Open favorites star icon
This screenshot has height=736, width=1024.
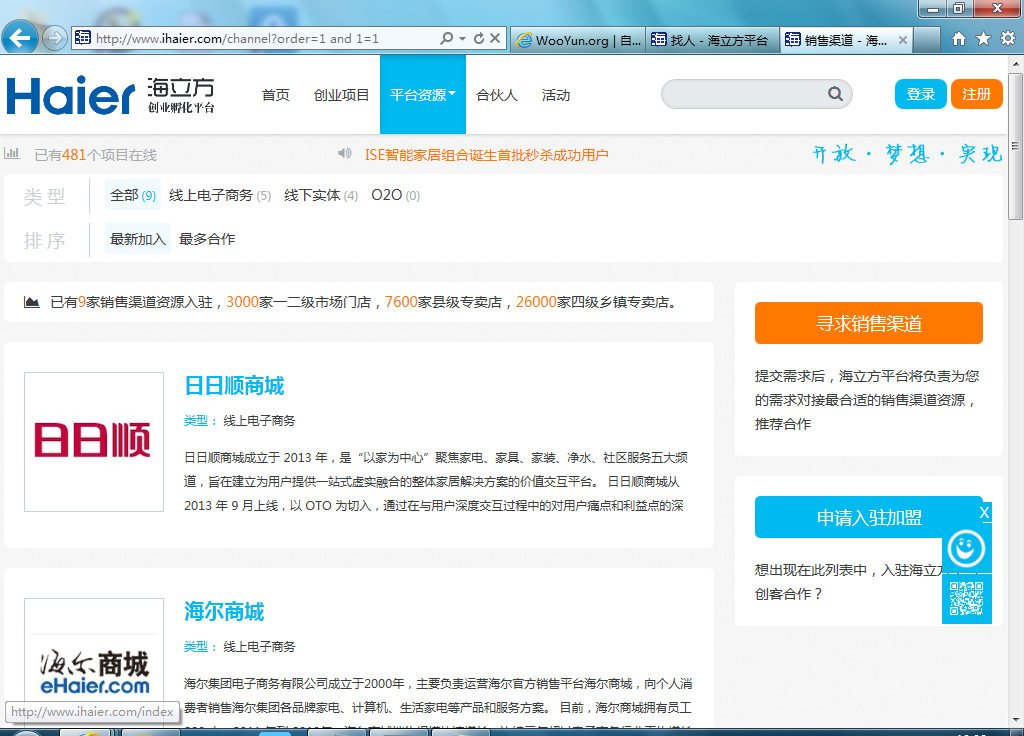(983, 39)
